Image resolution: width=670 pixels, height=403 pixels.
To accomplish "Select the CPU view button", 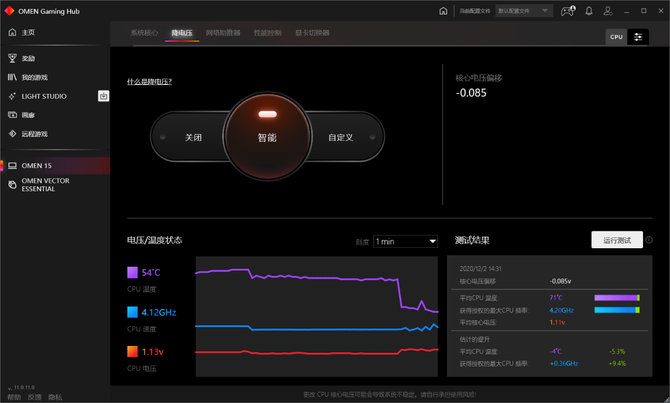I will pyautogui.click(x=616, y=37).
